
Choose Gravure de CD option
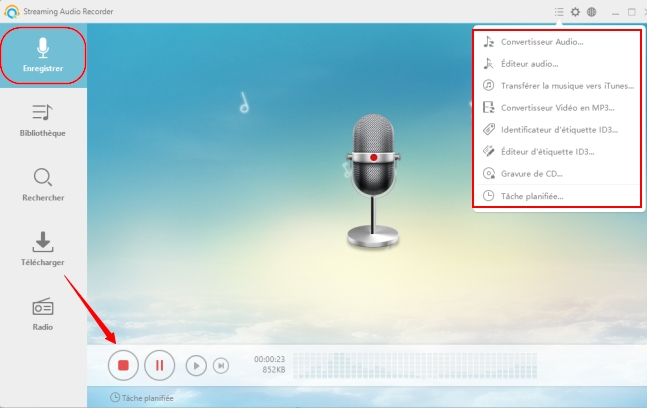(x=557, y=173)
